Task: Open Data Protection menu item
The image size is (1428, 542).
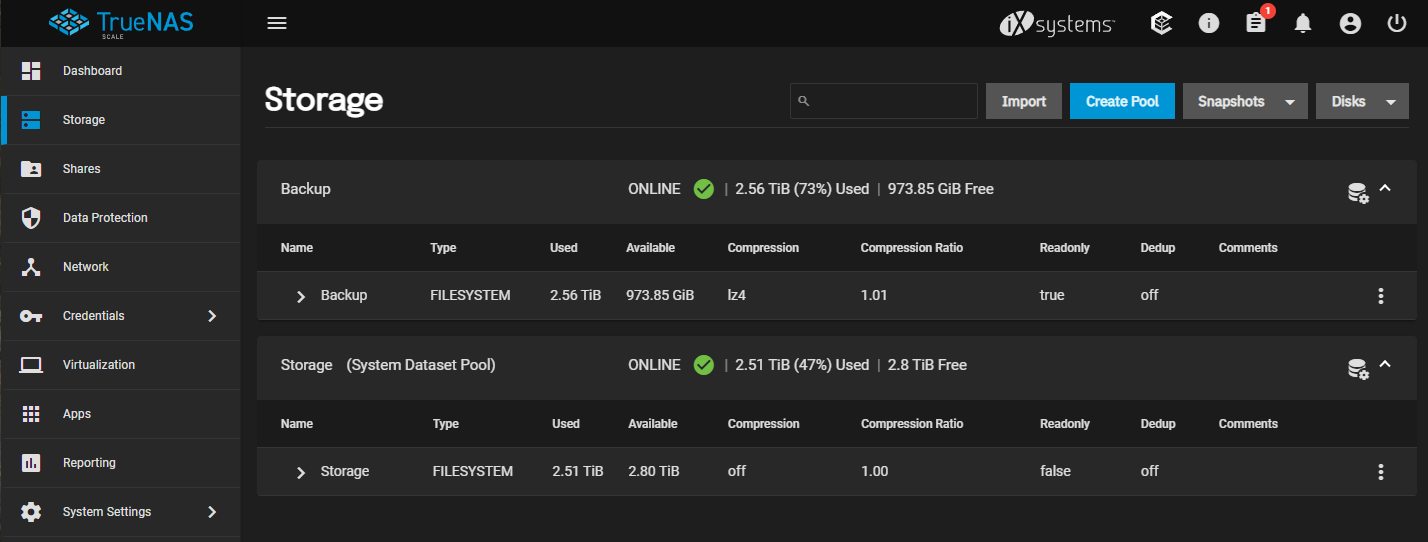Action: point(121,218)
